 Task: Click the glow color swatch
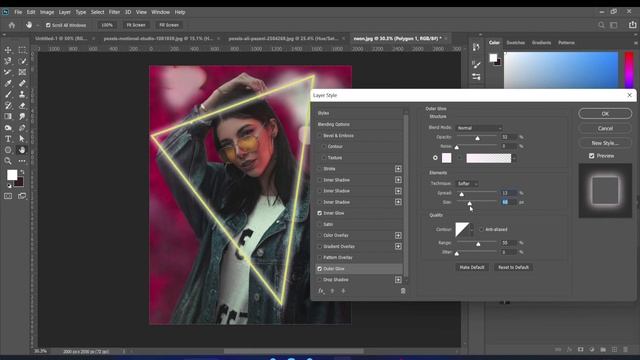point(447,158)
